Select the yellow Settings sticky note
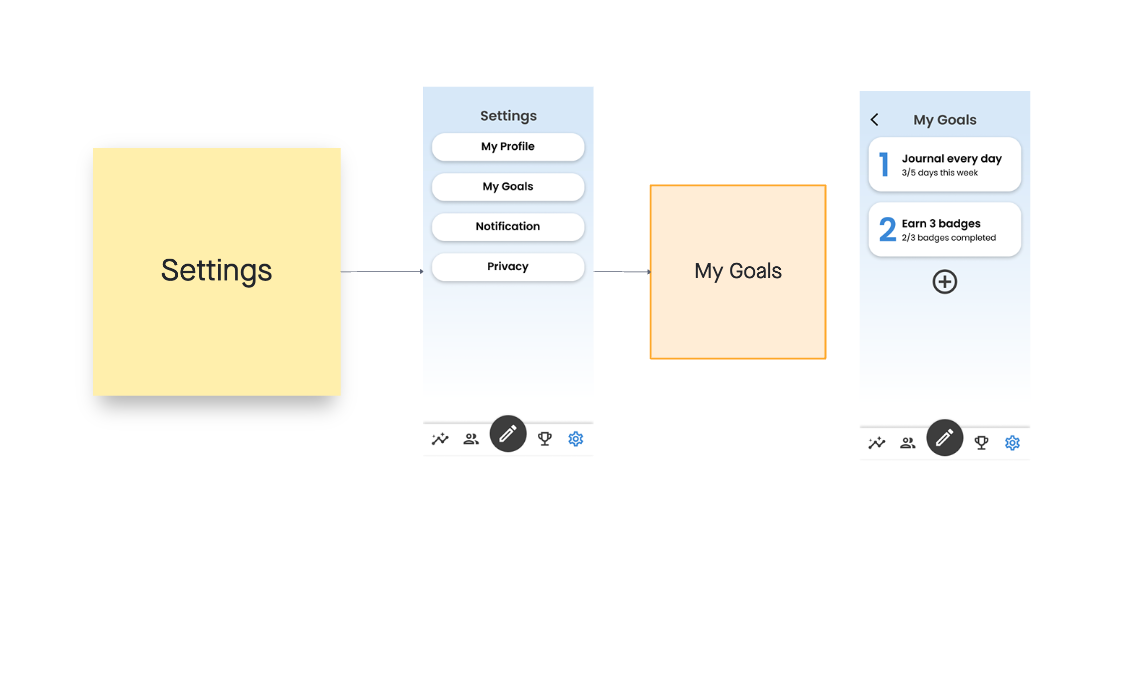Image resolution: width=1134 pixels, height=688 pixels. [x=217, y=271]
